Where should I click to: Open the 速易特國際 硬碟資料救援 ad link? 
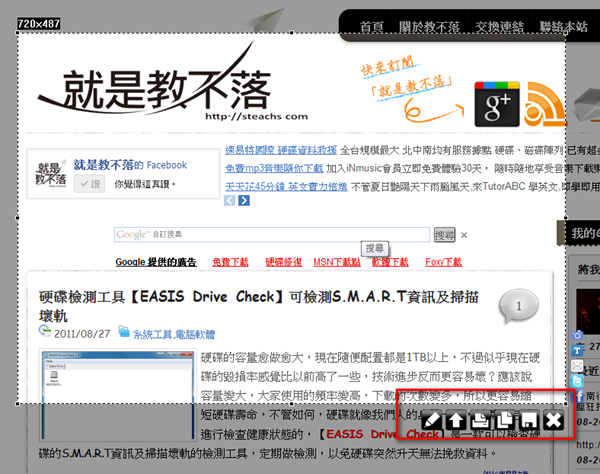coord(281,150)
